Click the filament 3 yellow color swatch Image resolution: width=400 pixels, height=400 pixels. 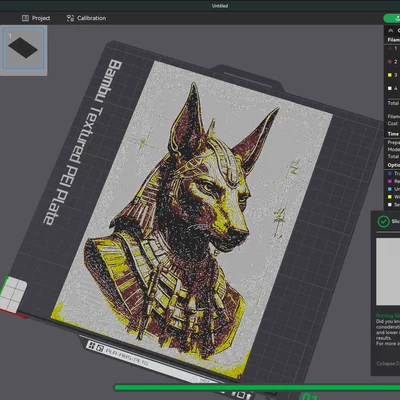click(x=390, y=75)
